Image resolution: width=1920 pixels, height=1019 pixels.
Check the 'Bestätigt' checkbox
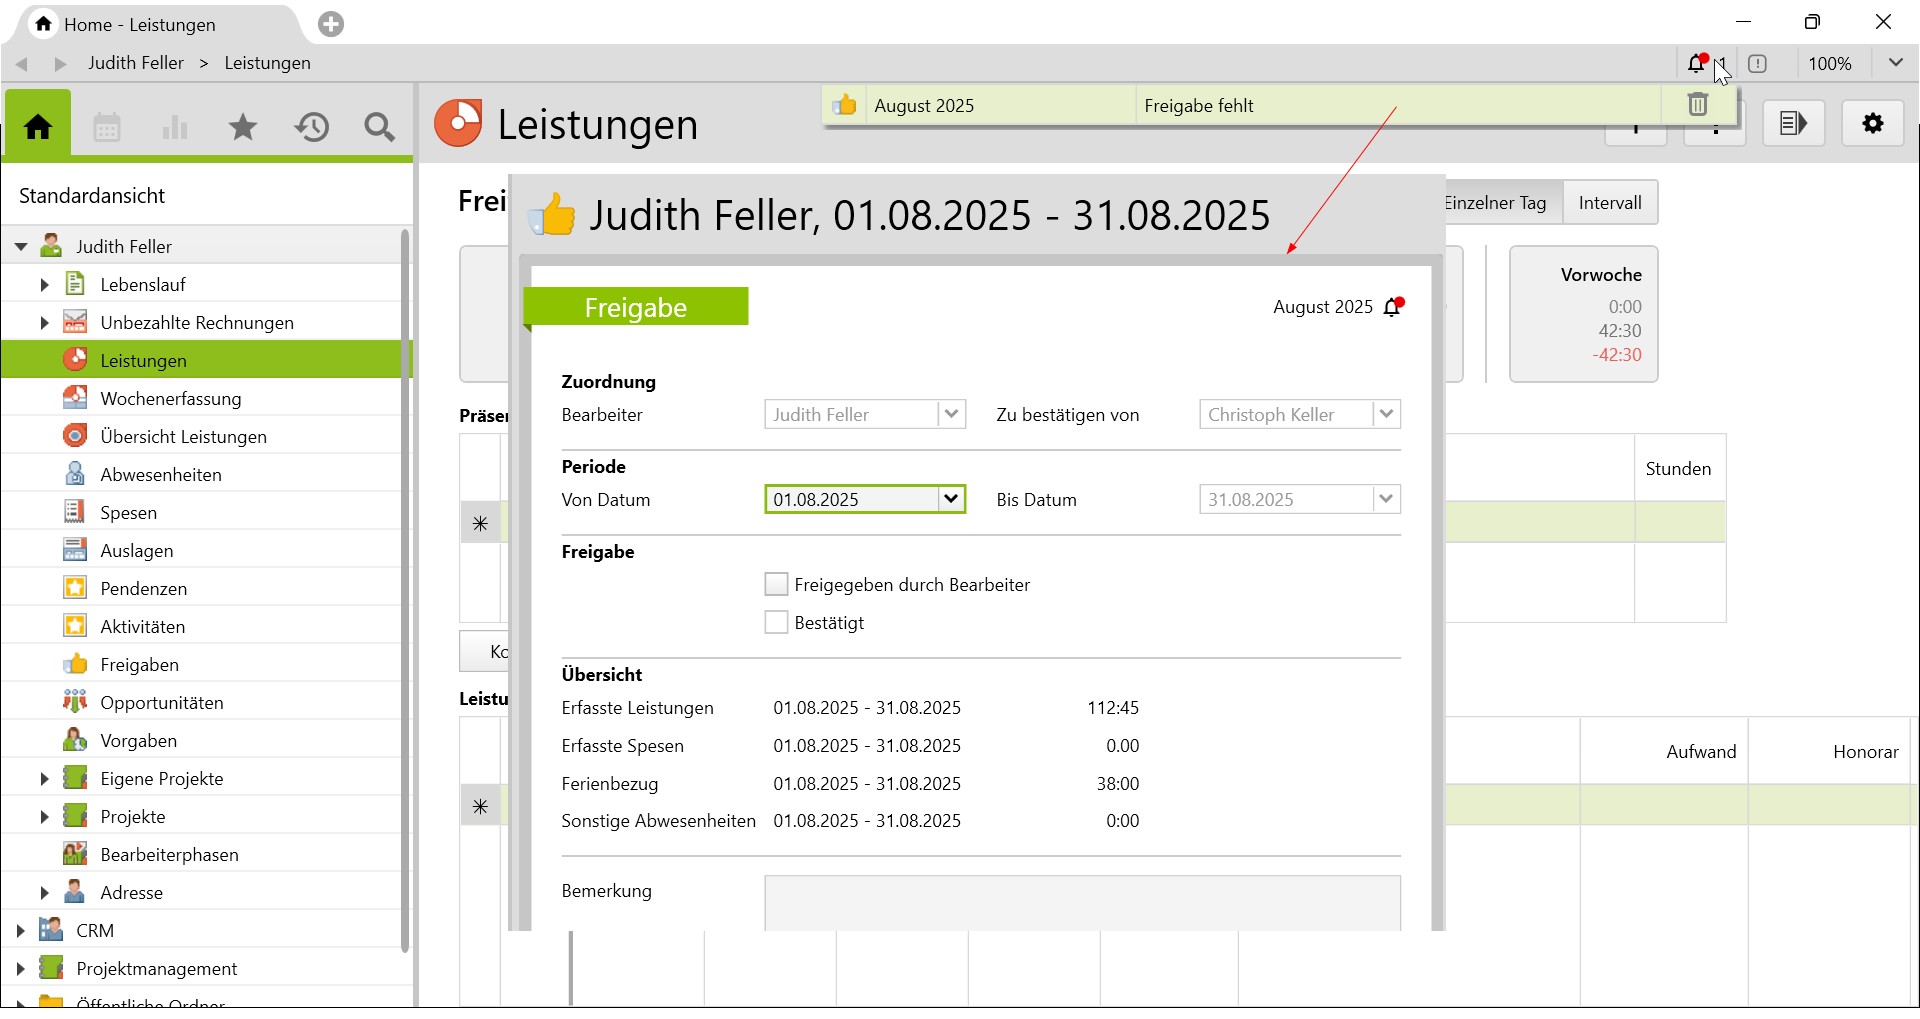click(x=776, y=623)
